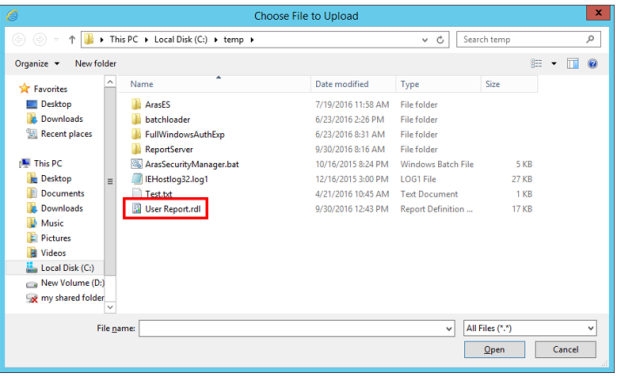
Task: Open the recent locations dropdown arrow
Action: (x=56, y=39)
